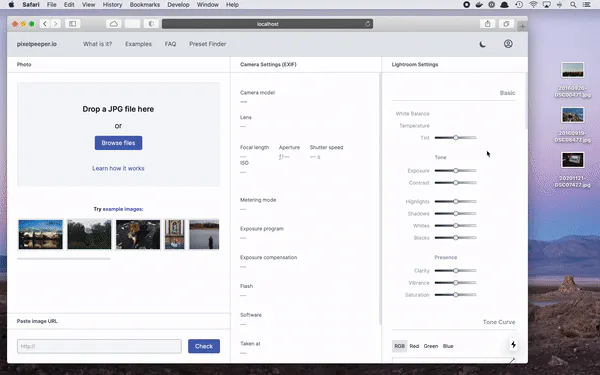Choose the third example image thumbnail
The width and height of the screenshot is (600, 375).
(138, 234)
